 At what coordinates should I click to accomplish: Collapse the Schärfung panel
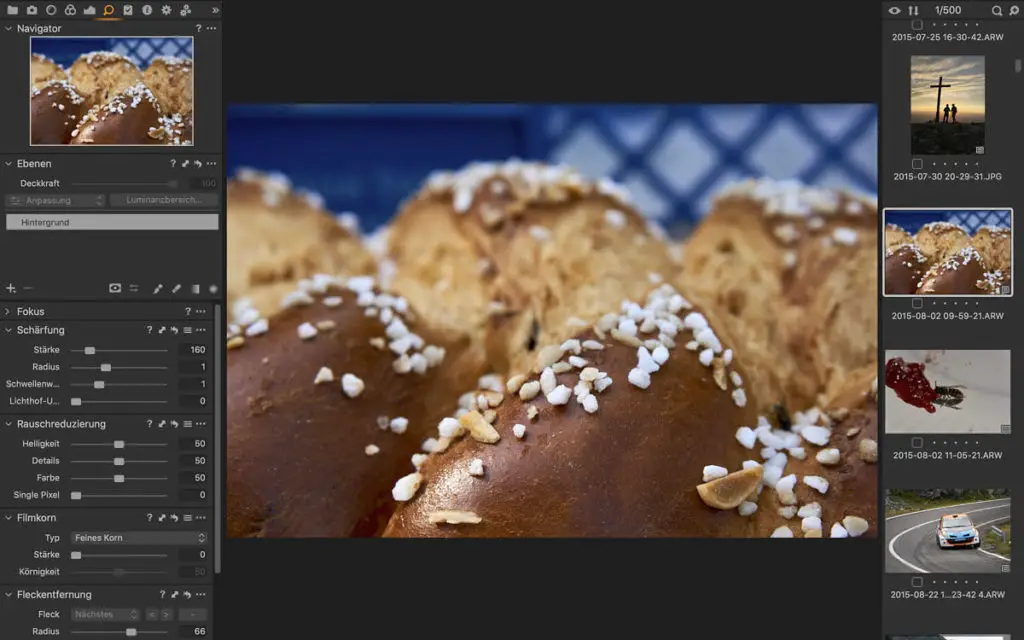[x=8, y=330]
